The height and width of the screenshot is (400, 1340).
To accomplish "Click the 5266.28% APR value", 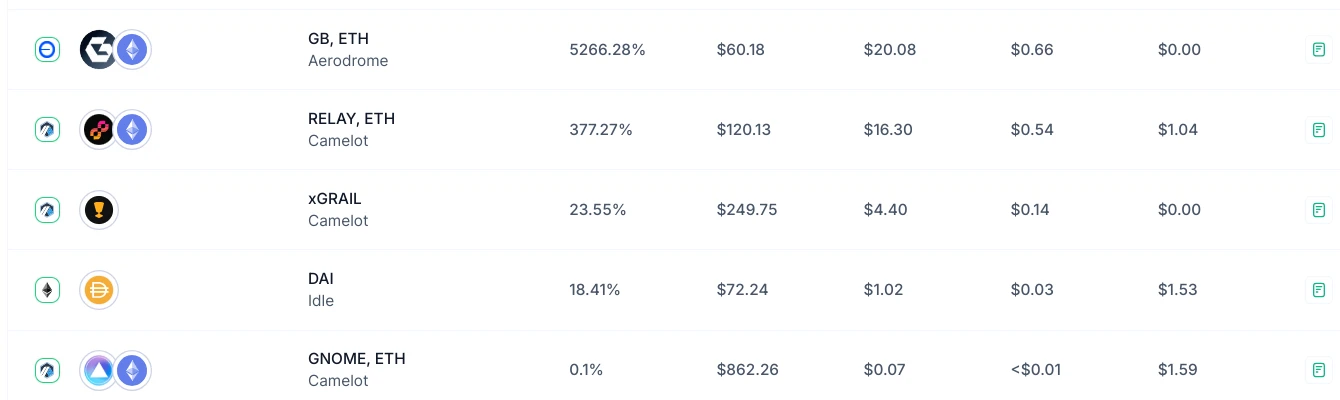I will 607,49.
